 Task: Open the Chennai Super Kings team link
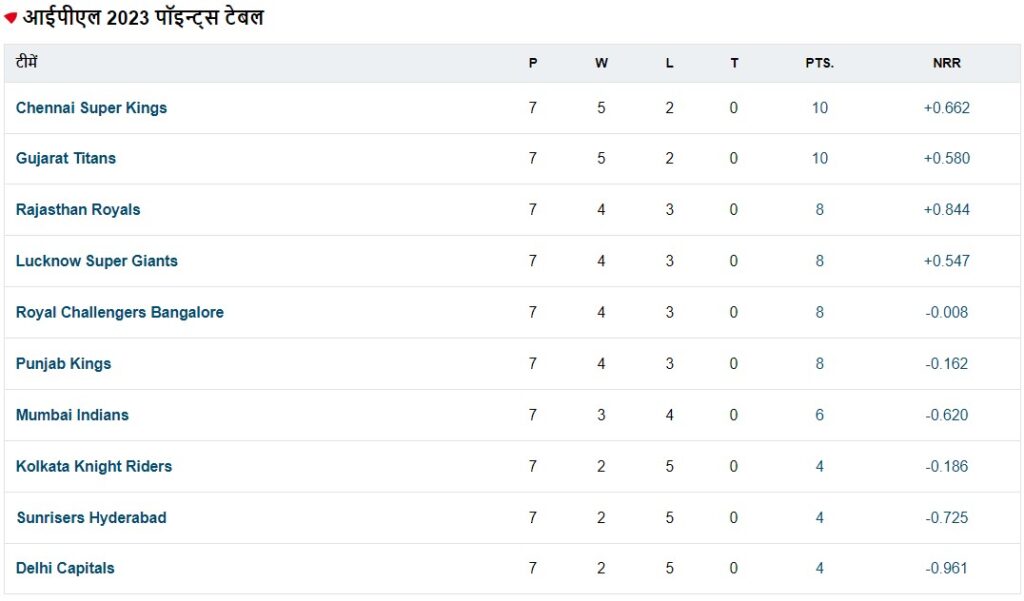click(x=91, y=108)
